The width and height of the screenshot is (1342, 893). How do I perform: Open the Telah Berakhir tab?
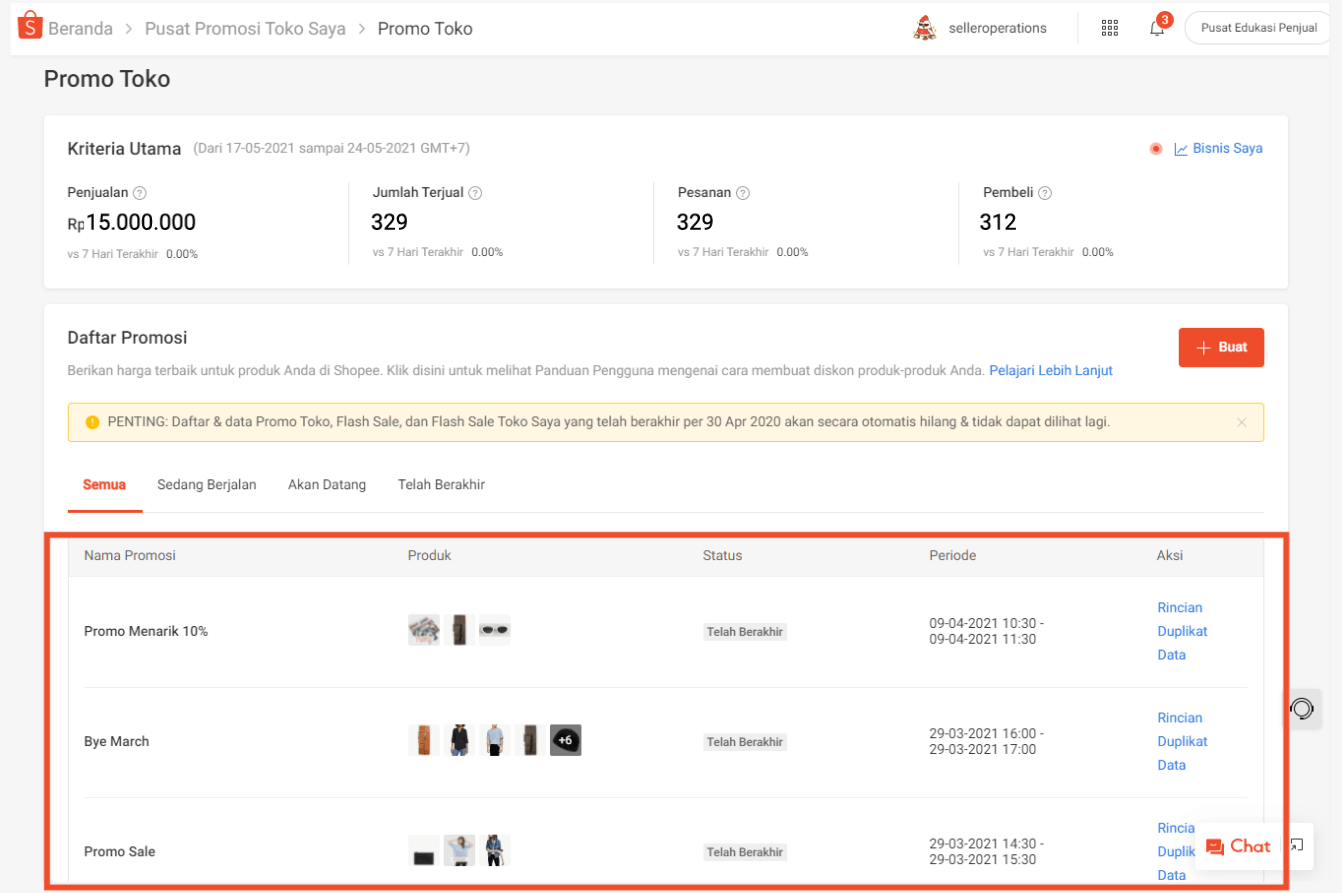(441, 485)
